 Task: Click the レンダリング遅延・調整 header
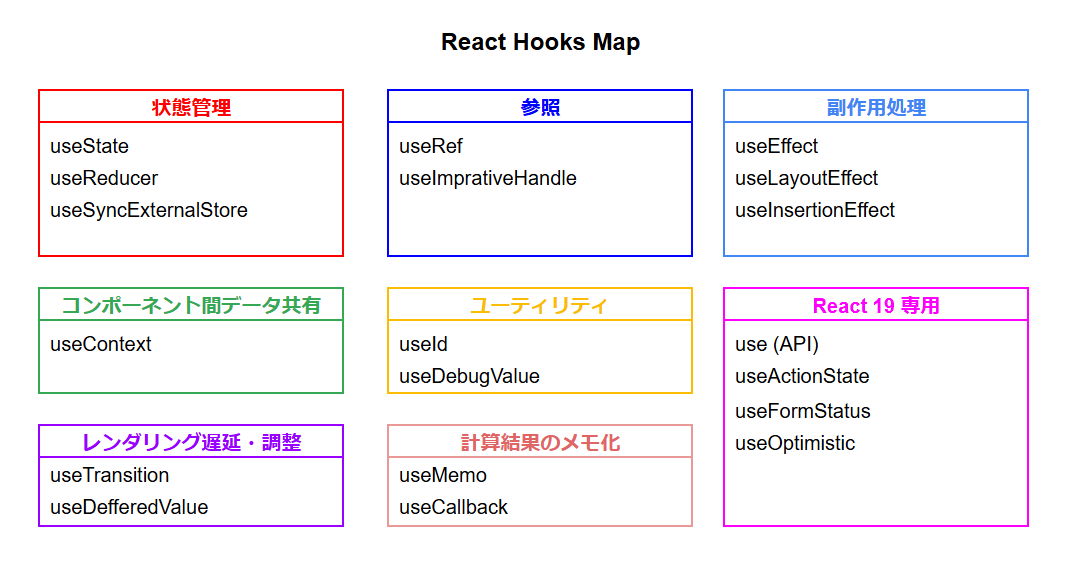tap(191, 442)
